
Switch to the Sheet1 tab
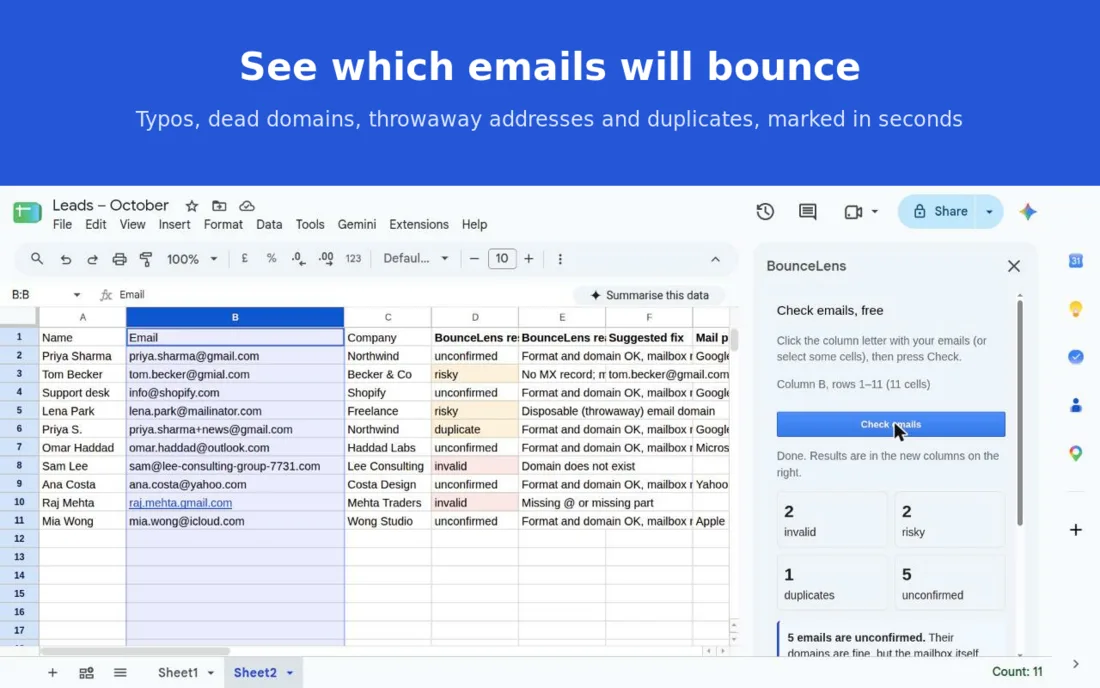pyautogui.click(x=178, y=673)
